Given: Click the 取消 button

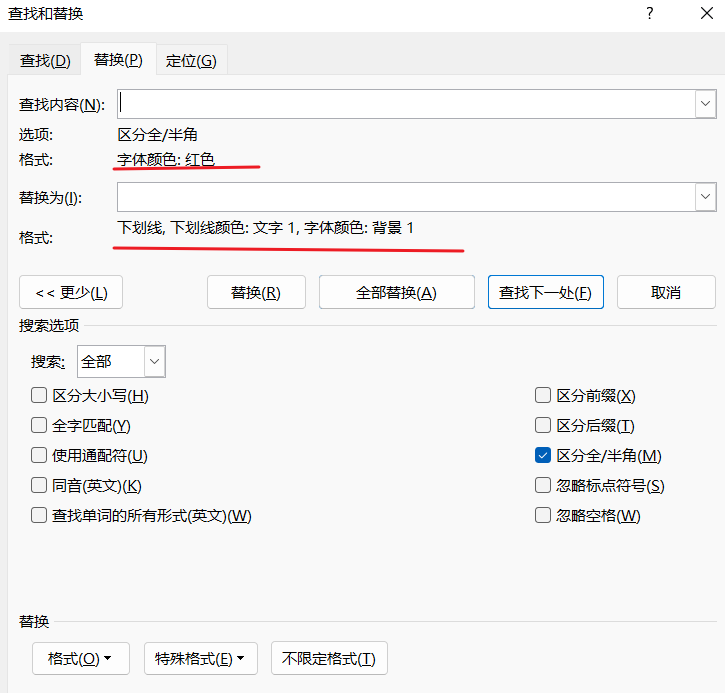Looking at the screenshot, I should 666,292.
